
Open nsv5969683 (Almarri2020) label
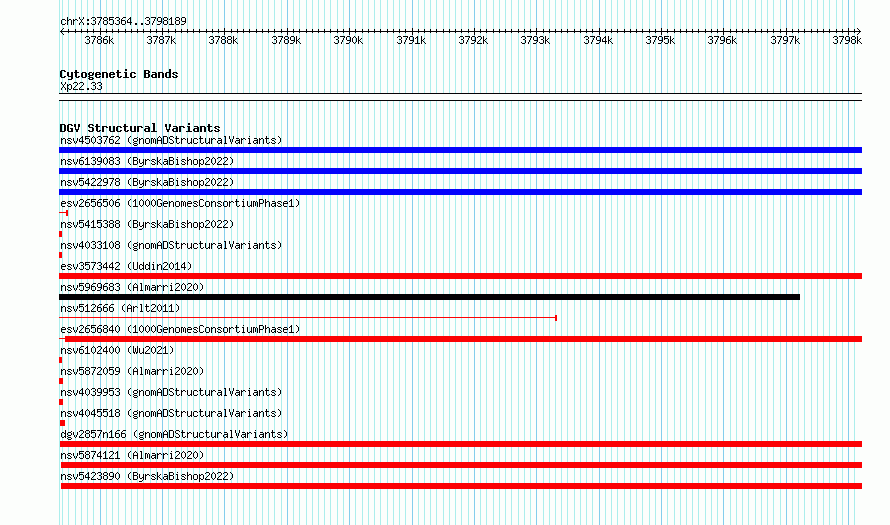pos(132,287)
